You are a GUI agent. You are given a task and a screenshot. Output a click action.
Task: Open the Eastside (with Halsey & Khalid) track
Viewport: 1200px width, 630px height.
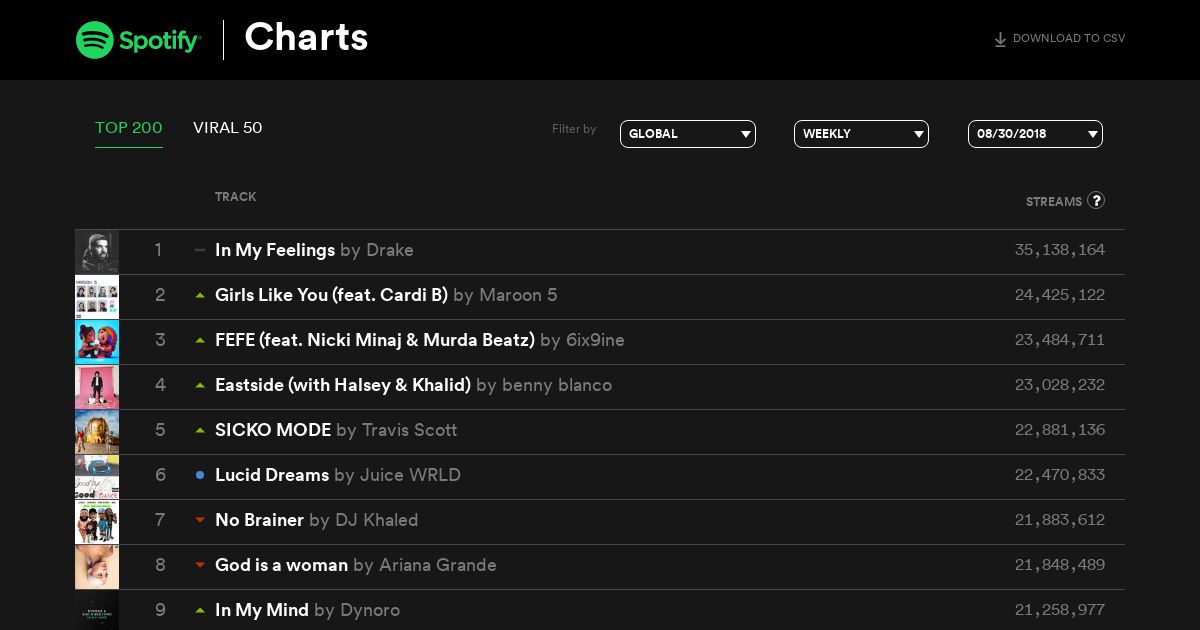pyautogui.click(x=343, y=385)
